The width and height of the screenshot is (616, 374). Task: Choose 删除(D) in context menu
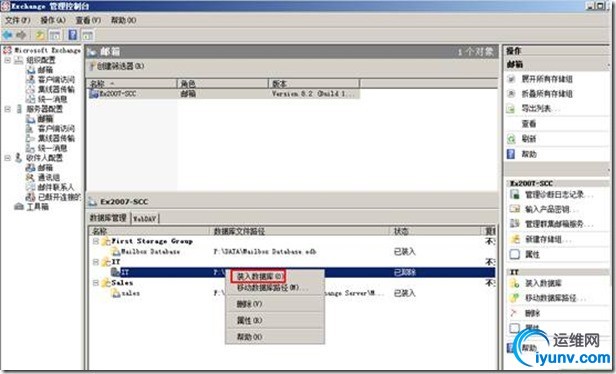click(x=274, y=304)
